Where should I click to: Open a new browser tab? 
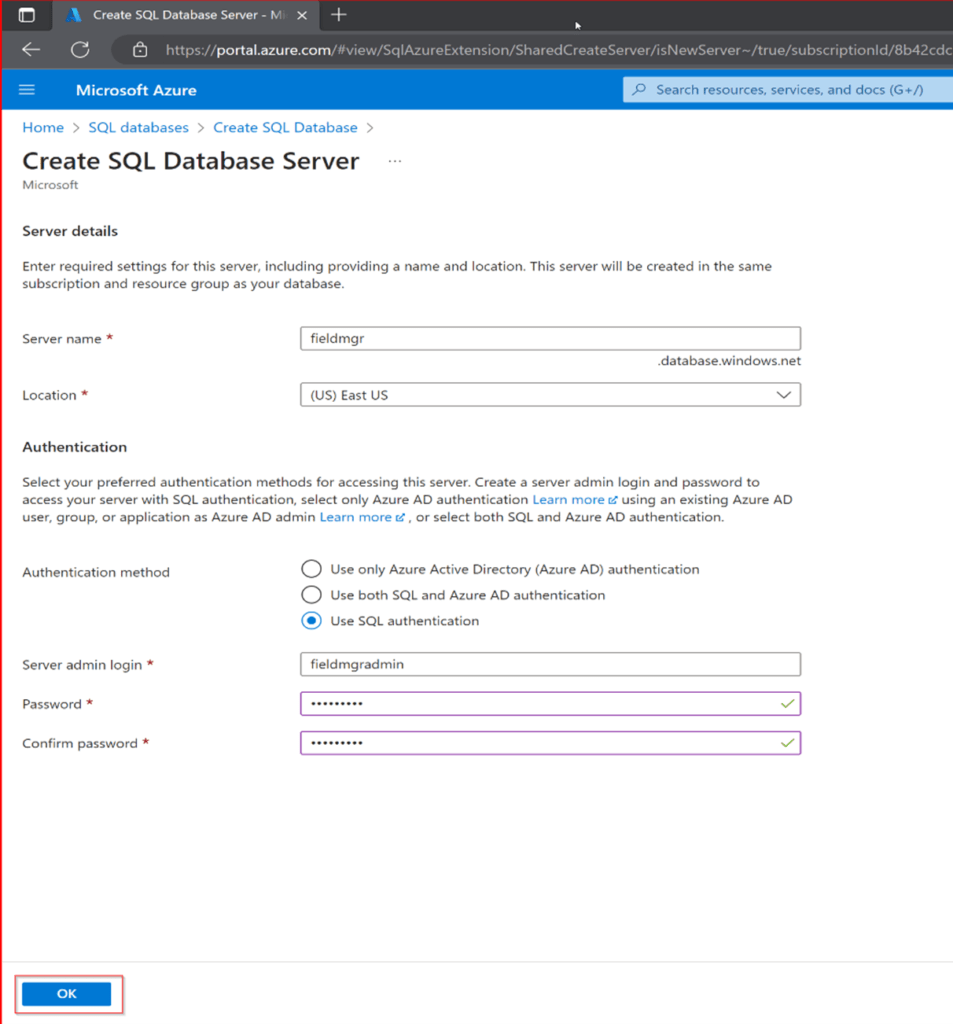[x=338, y=14]
